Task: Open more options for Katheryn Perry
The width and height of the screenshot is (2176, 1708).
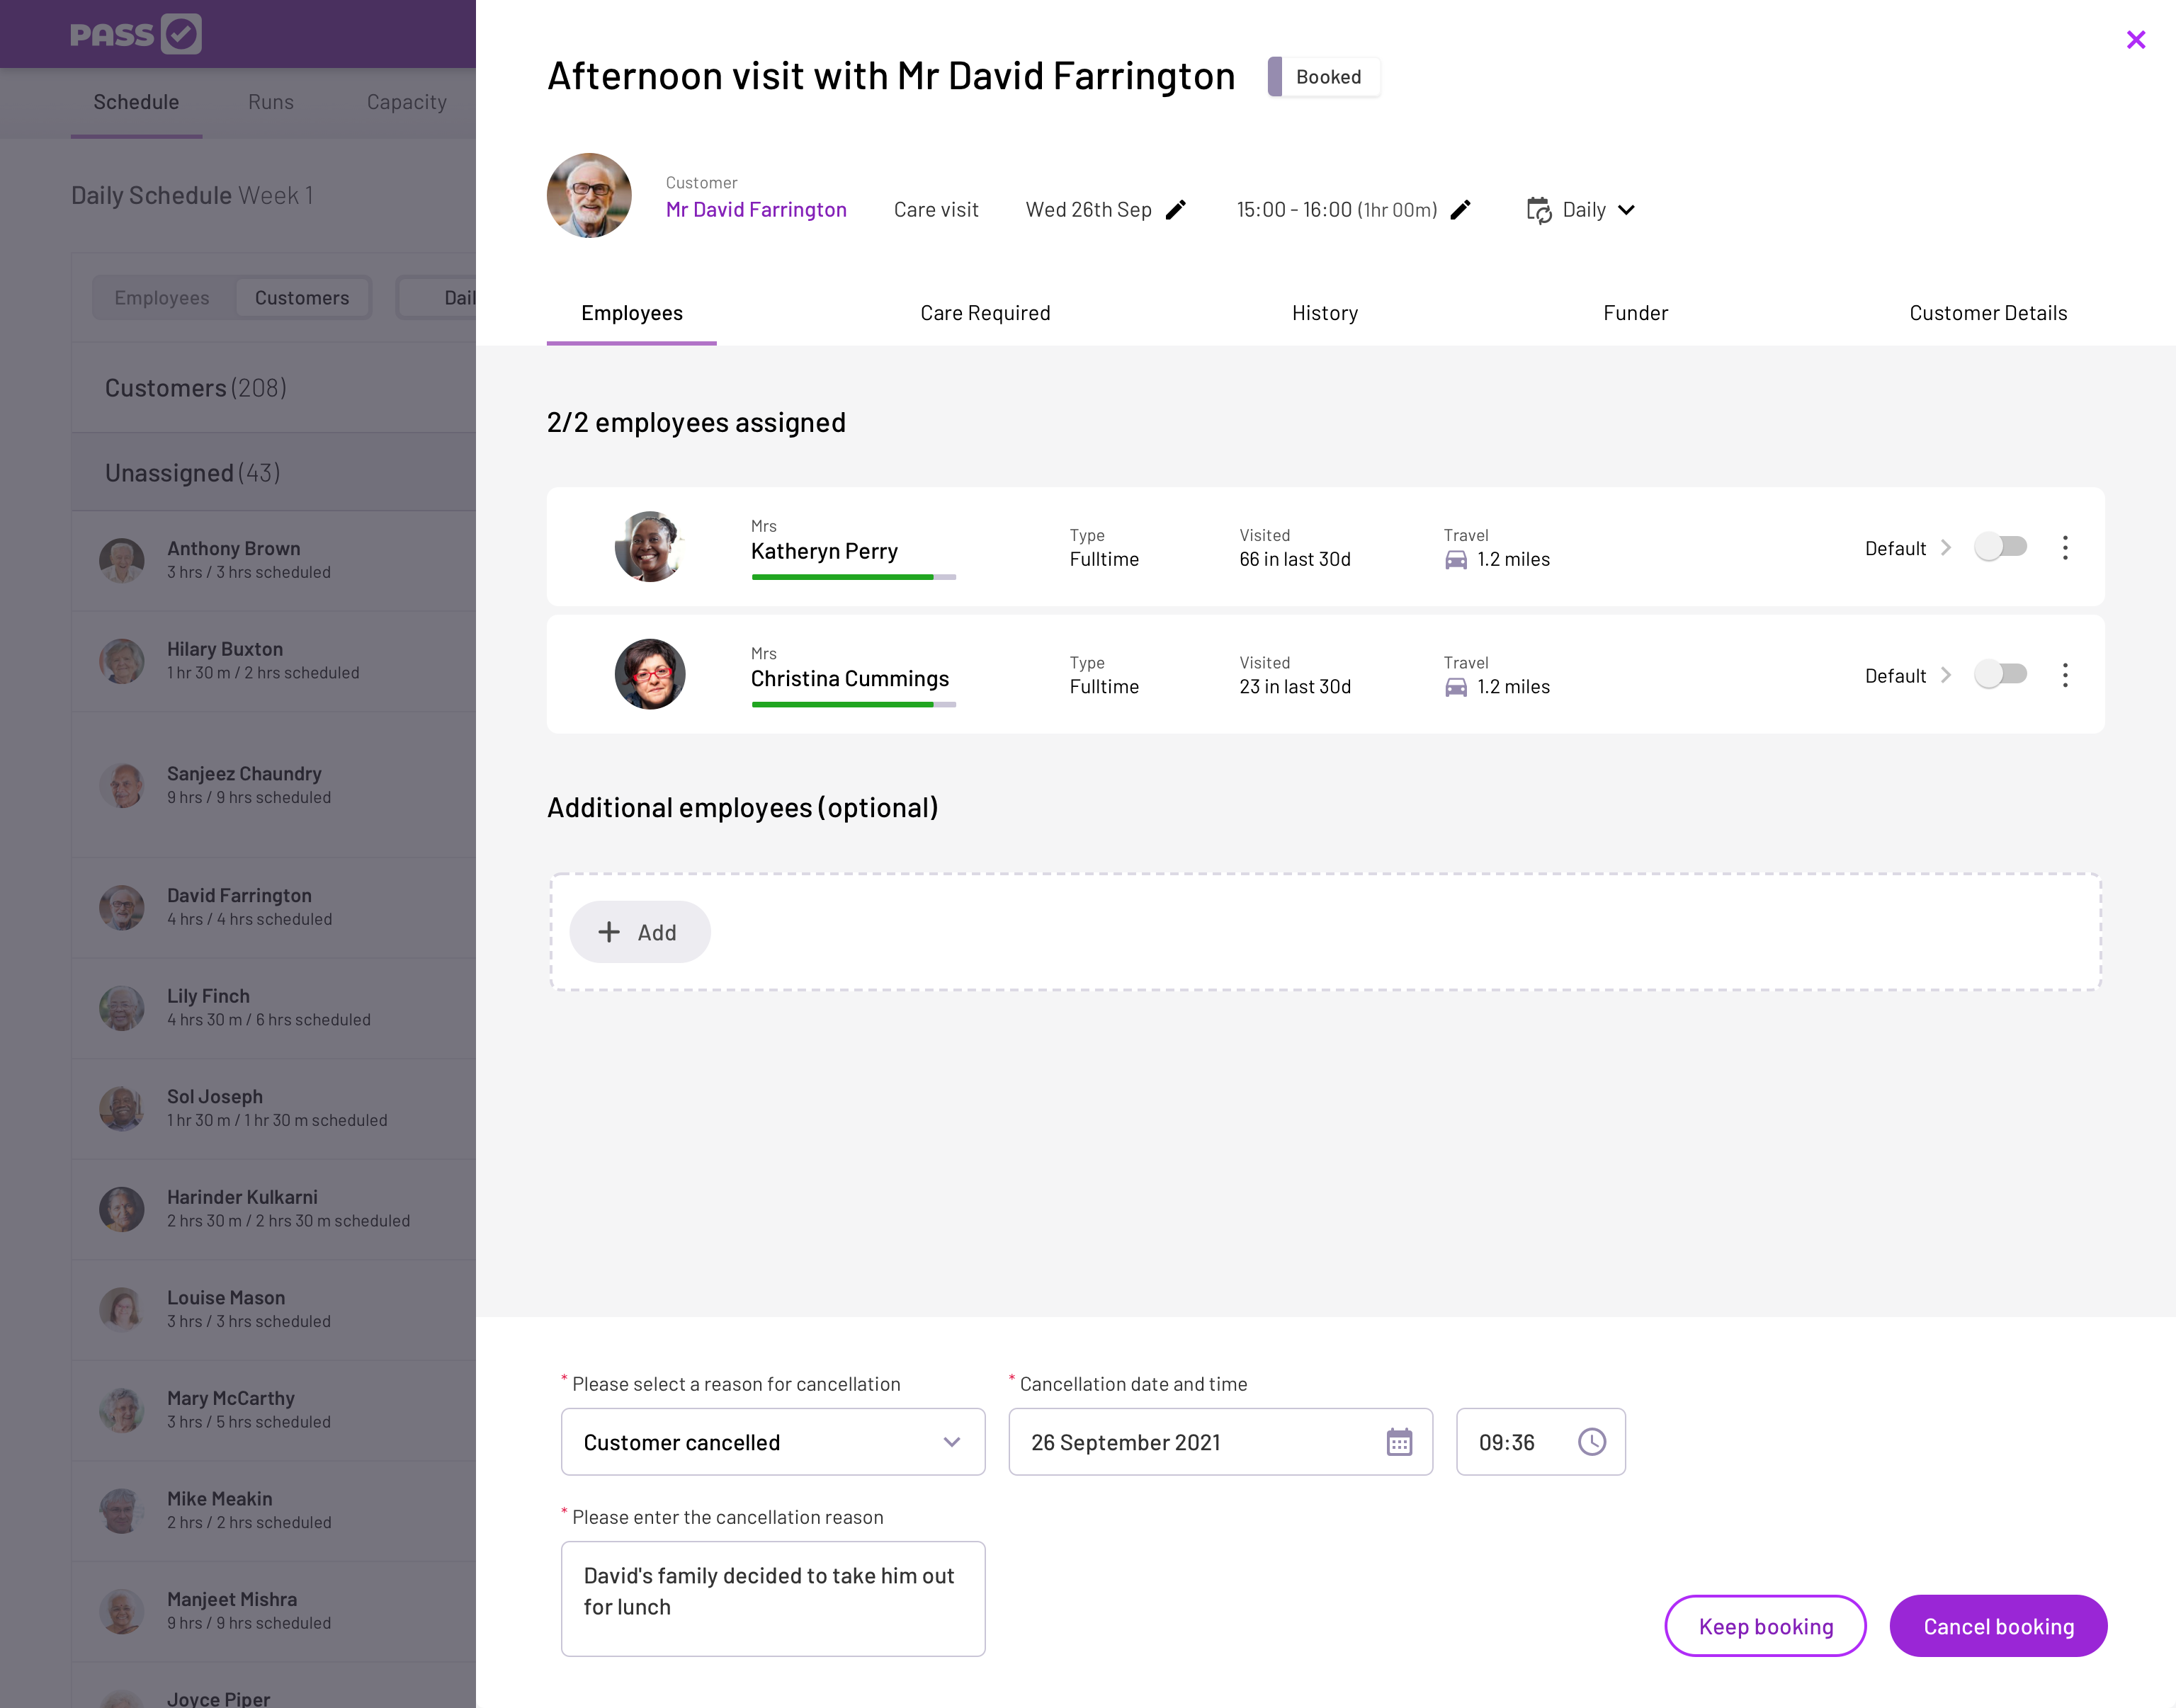Action: 2065,547
